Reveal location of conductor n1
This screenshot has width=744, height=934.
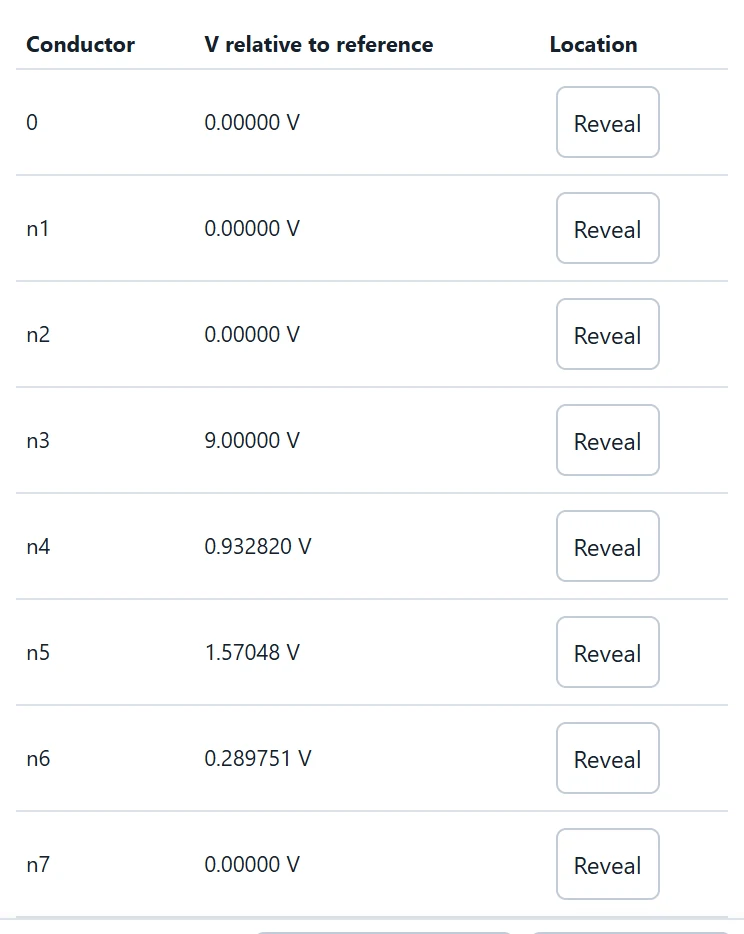pos(608,228)
